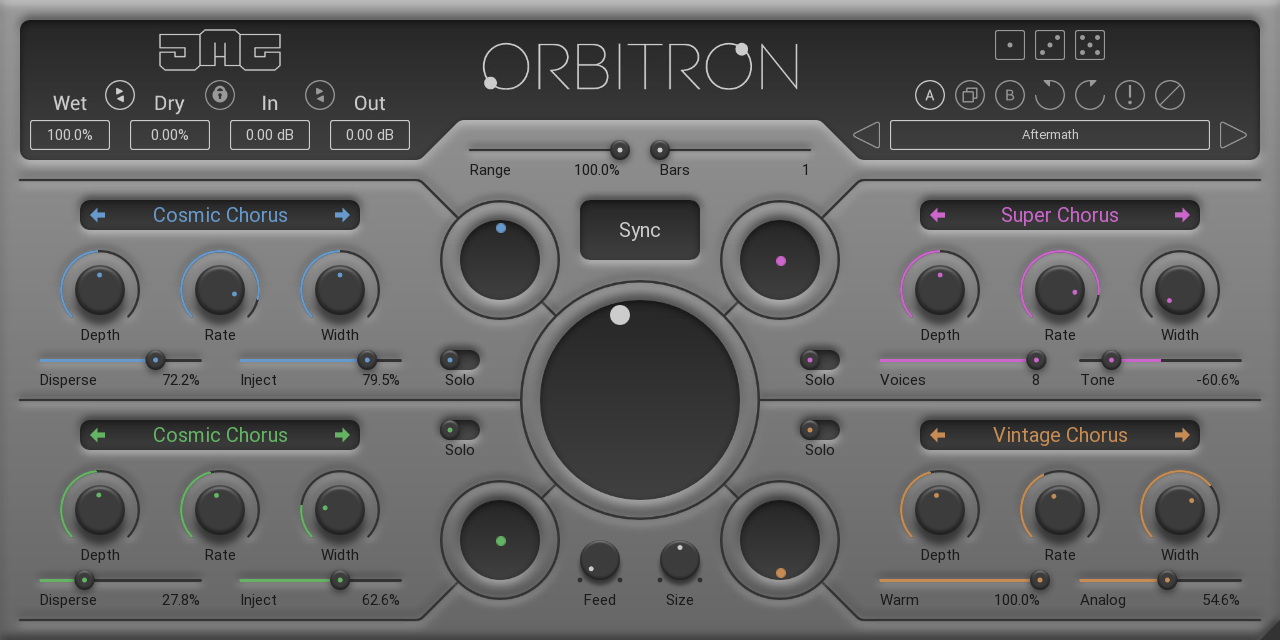The width and height of the screenshot is (1280, 640).
Task: Select preset slot A
Action: [929, 95]
